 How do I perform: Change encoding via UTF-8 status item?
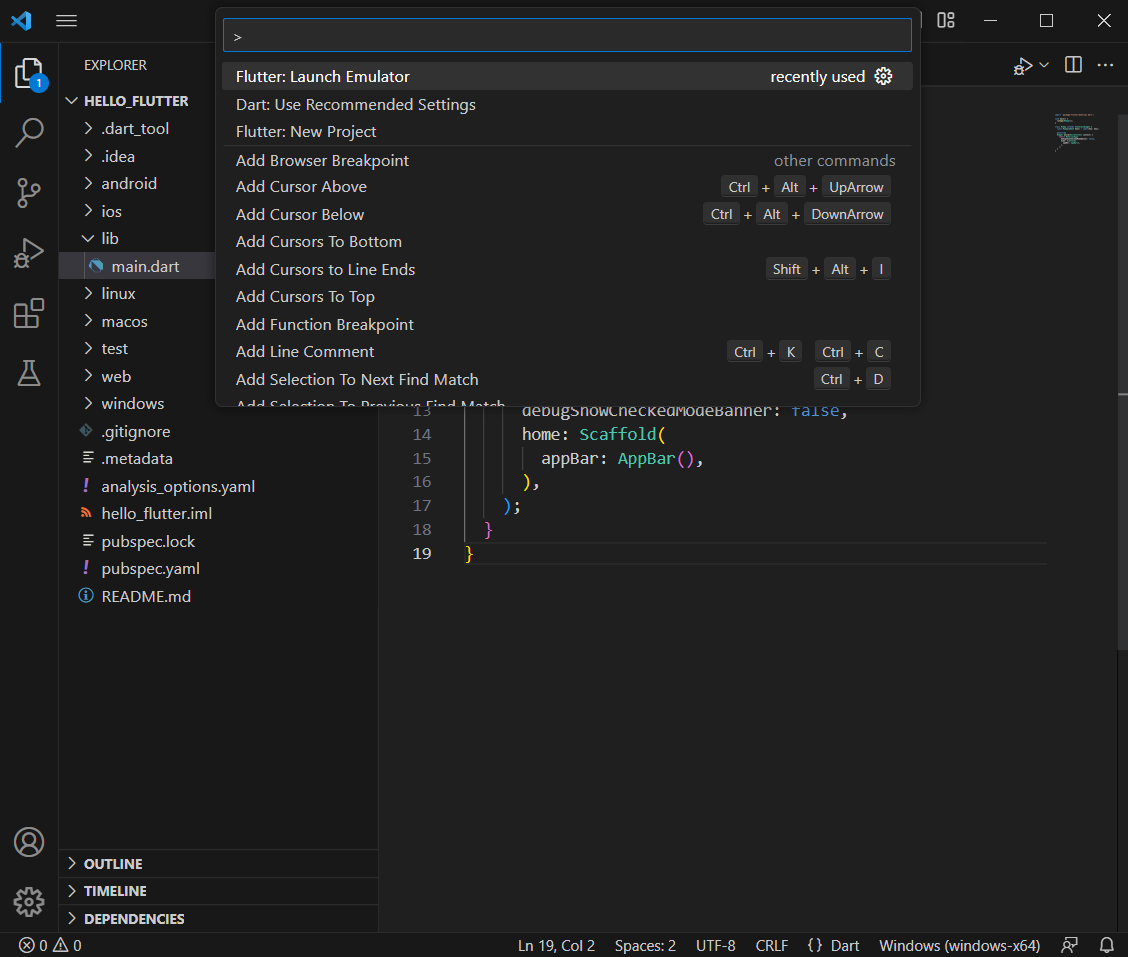tap(715, 945)
